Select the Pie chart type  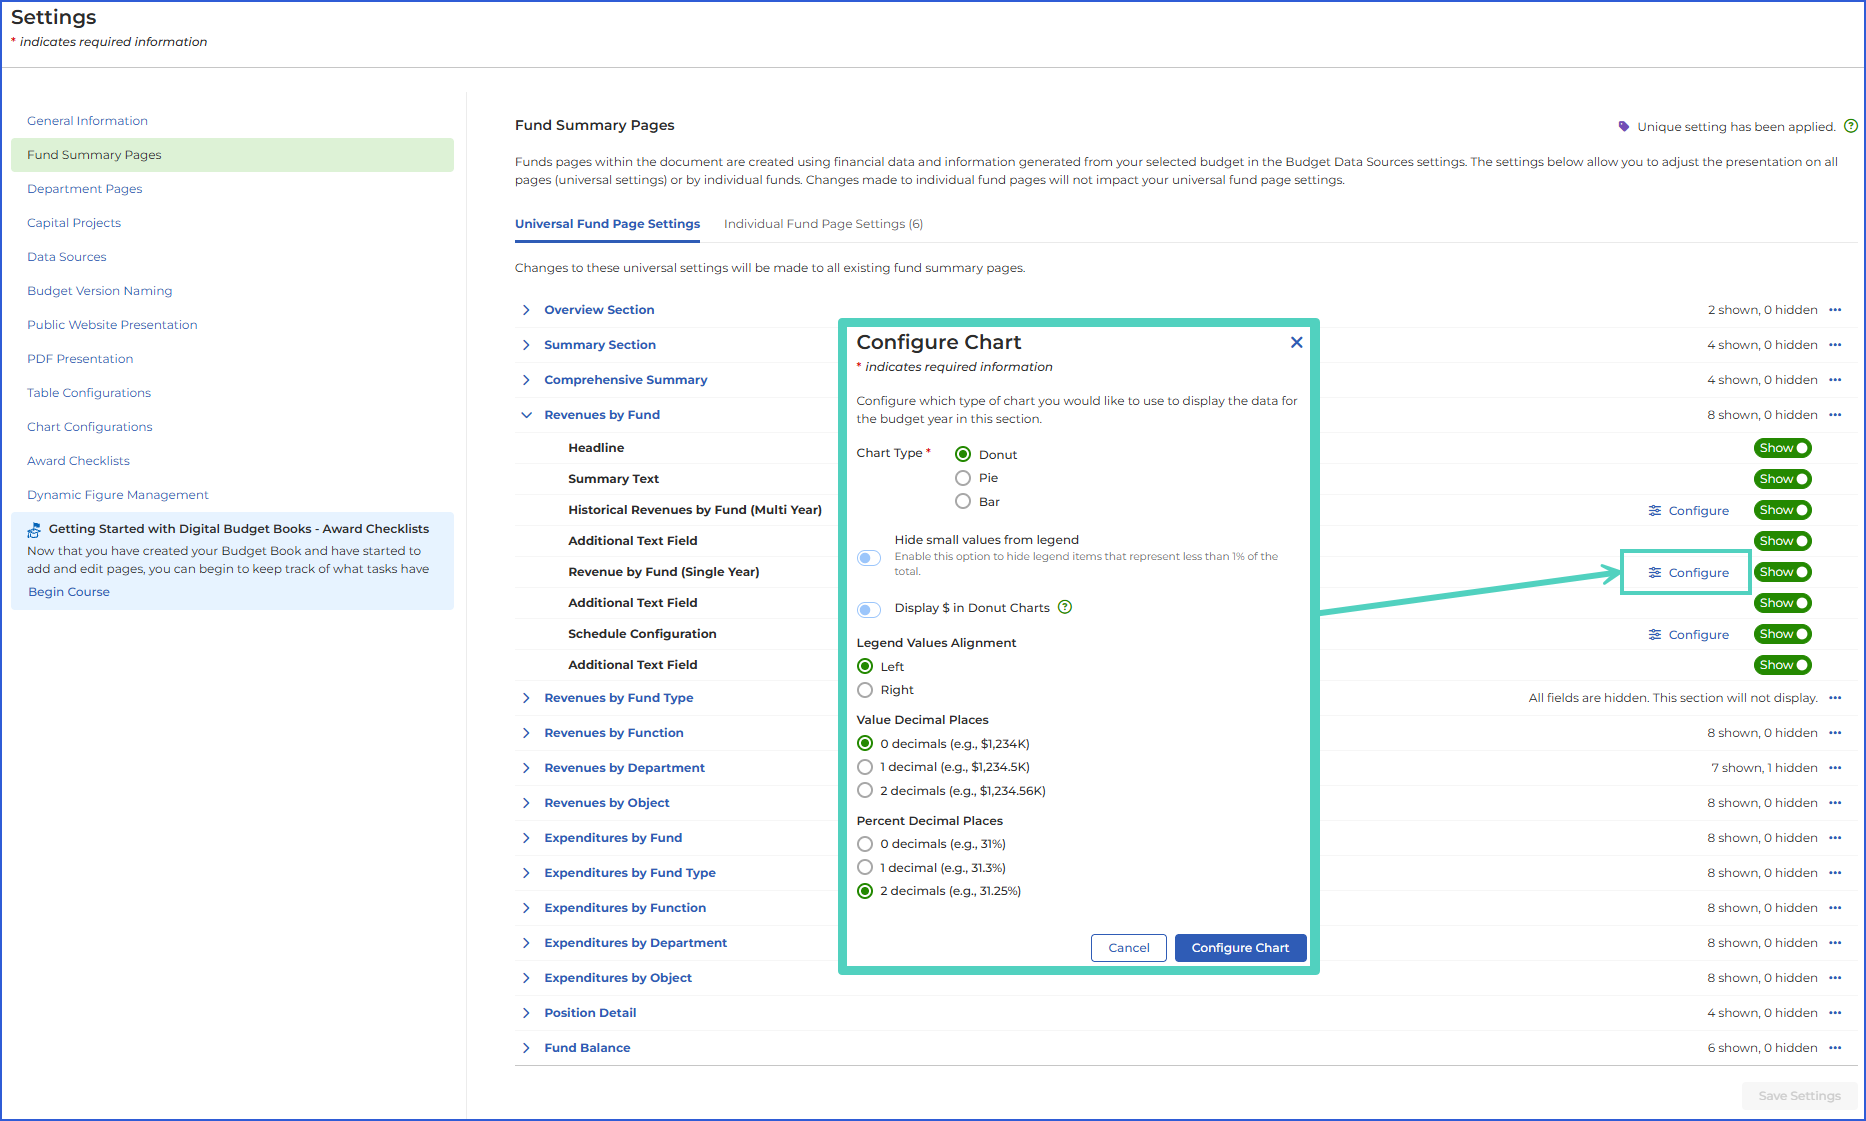[963, 478]
